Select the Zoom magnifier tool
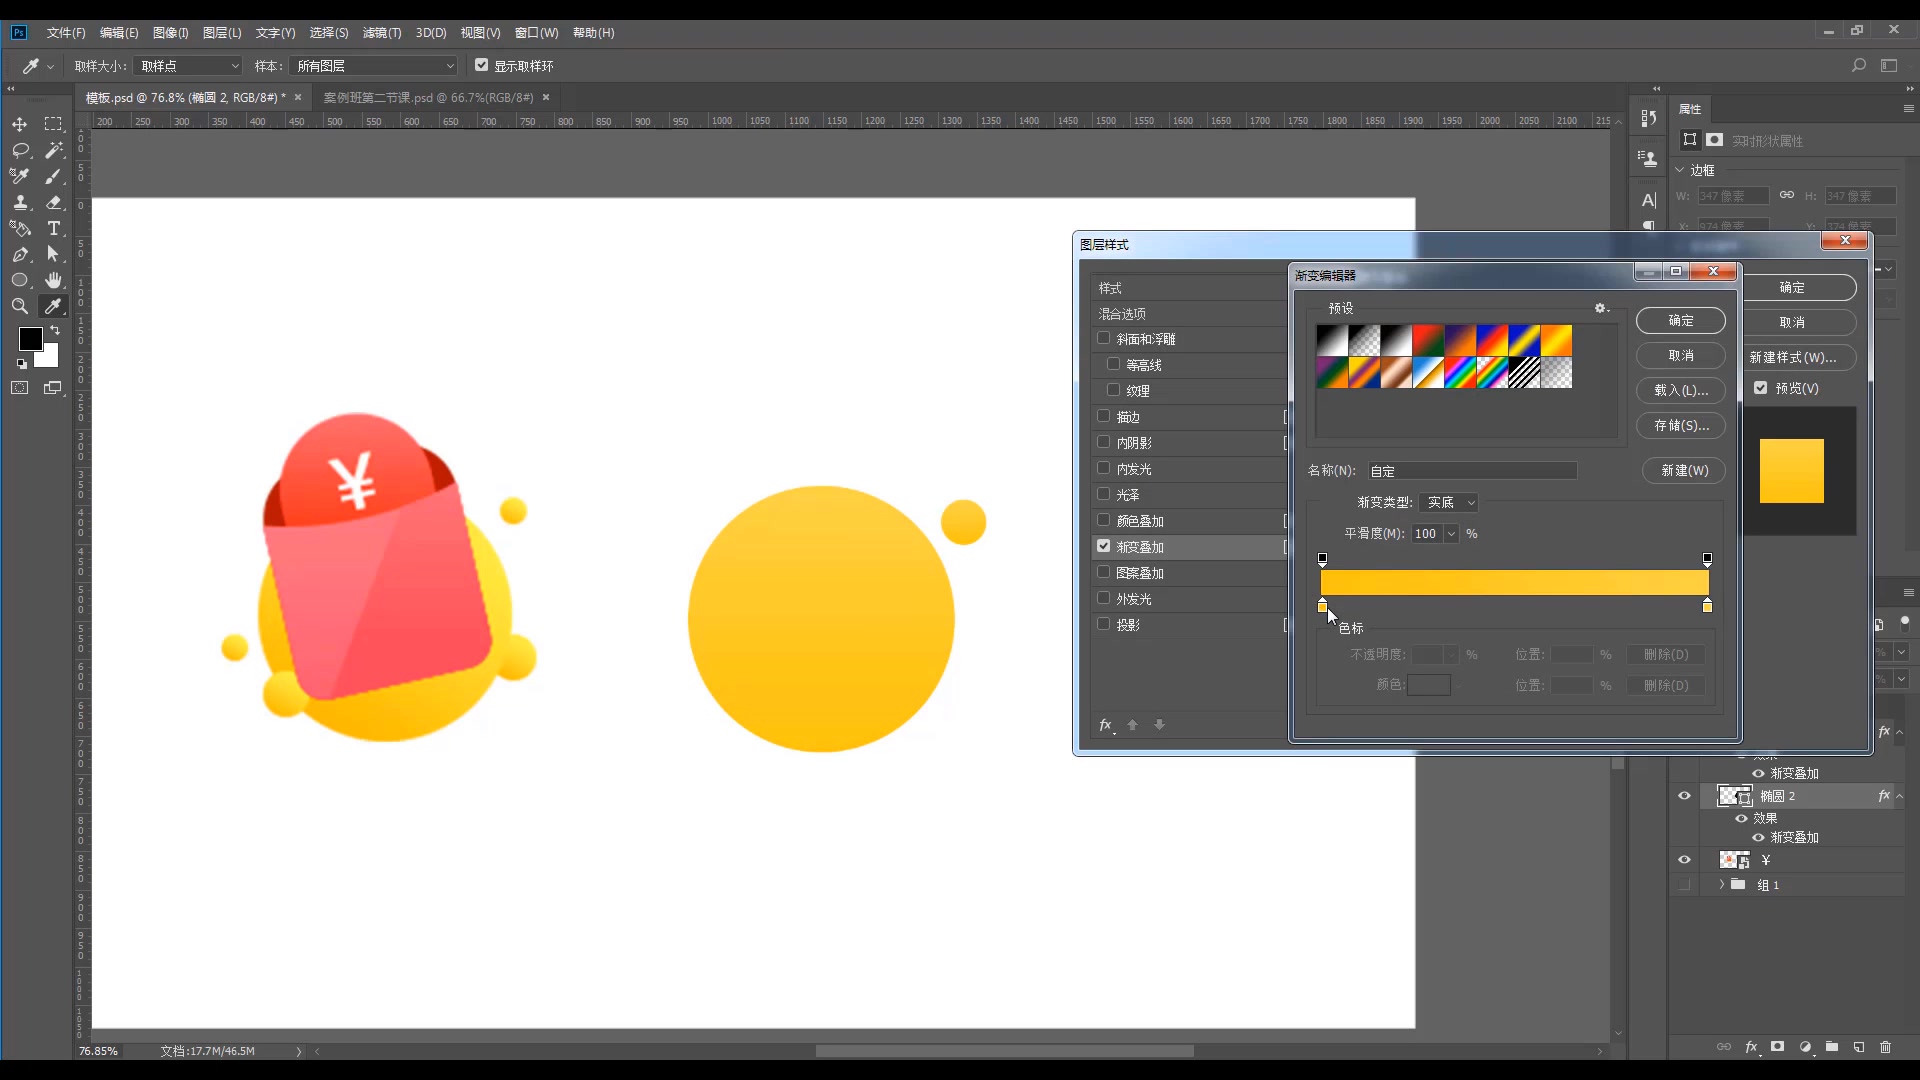Screen dimensions: 1920x1080 pos(19,306)
